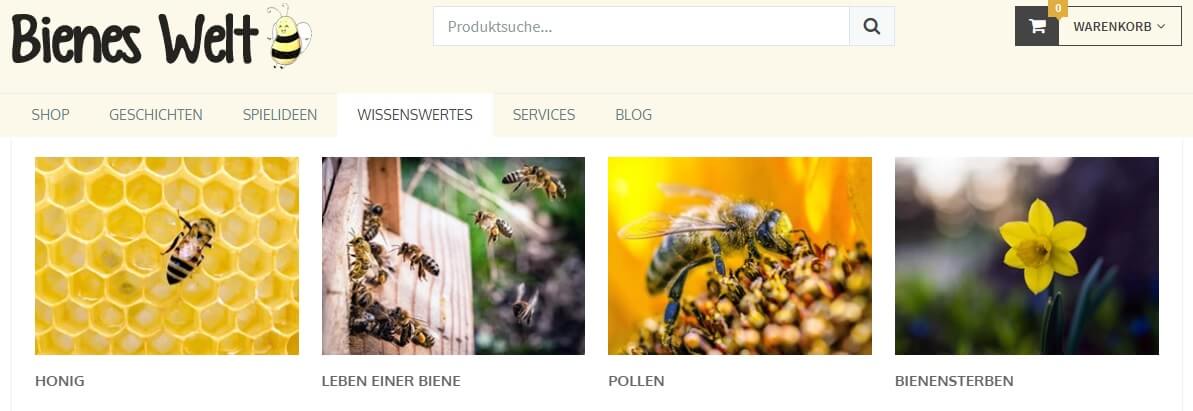1193x411 pixels.
Task: Follow the Leben einer Biene link
Action: point(391,381)
